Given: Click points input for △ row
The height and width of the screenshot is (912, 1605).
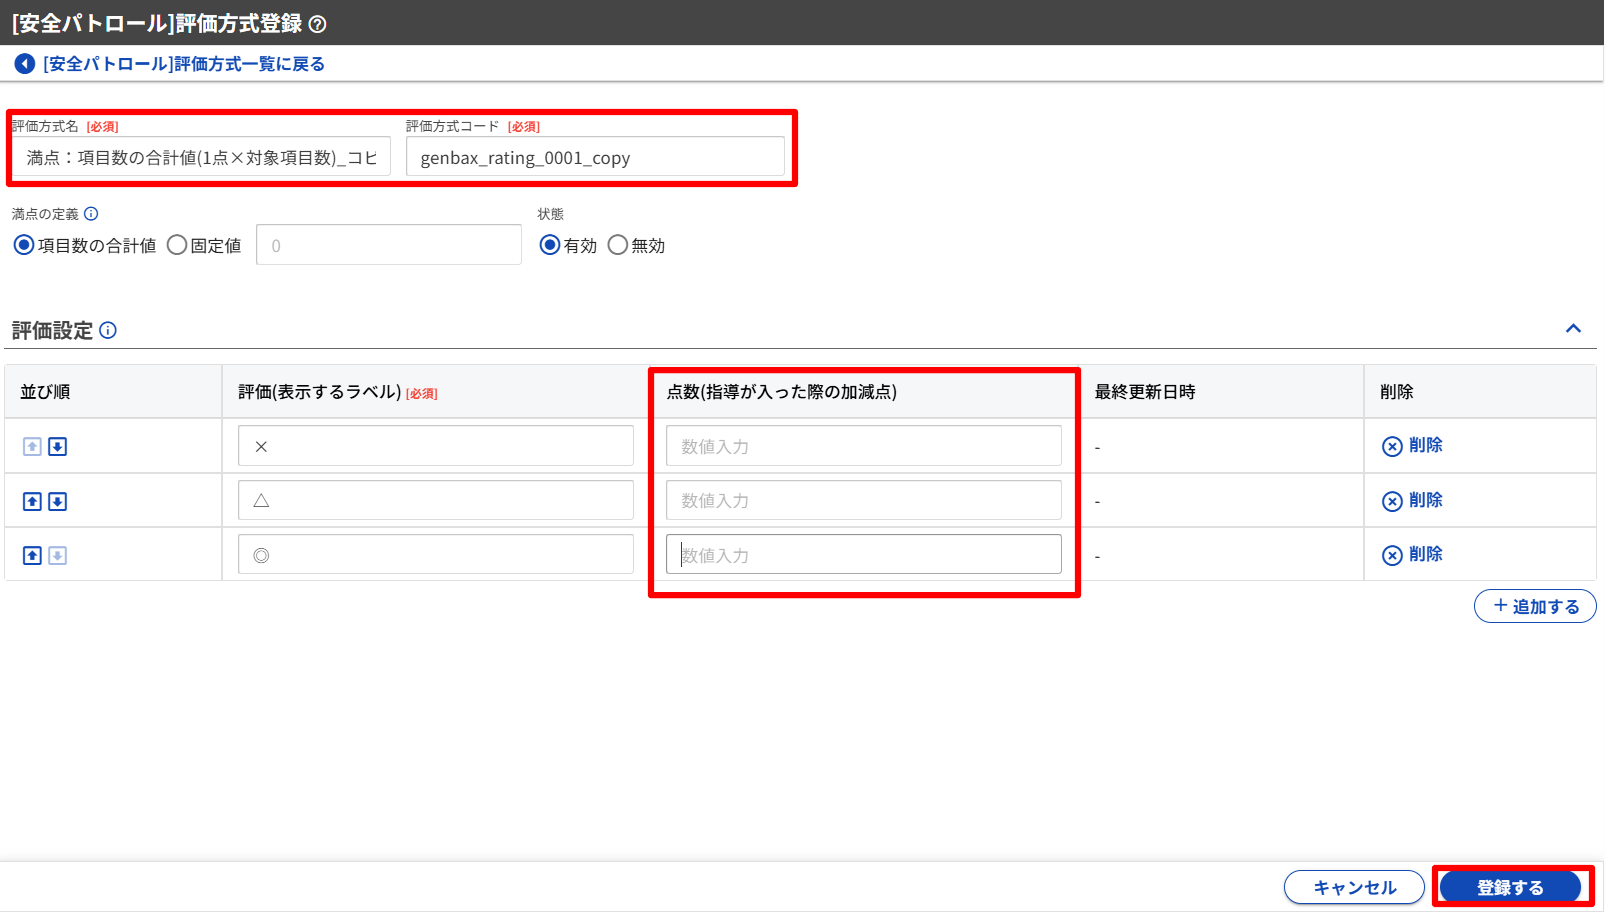Looking at the screenshot, I should [x=863, y=501].
